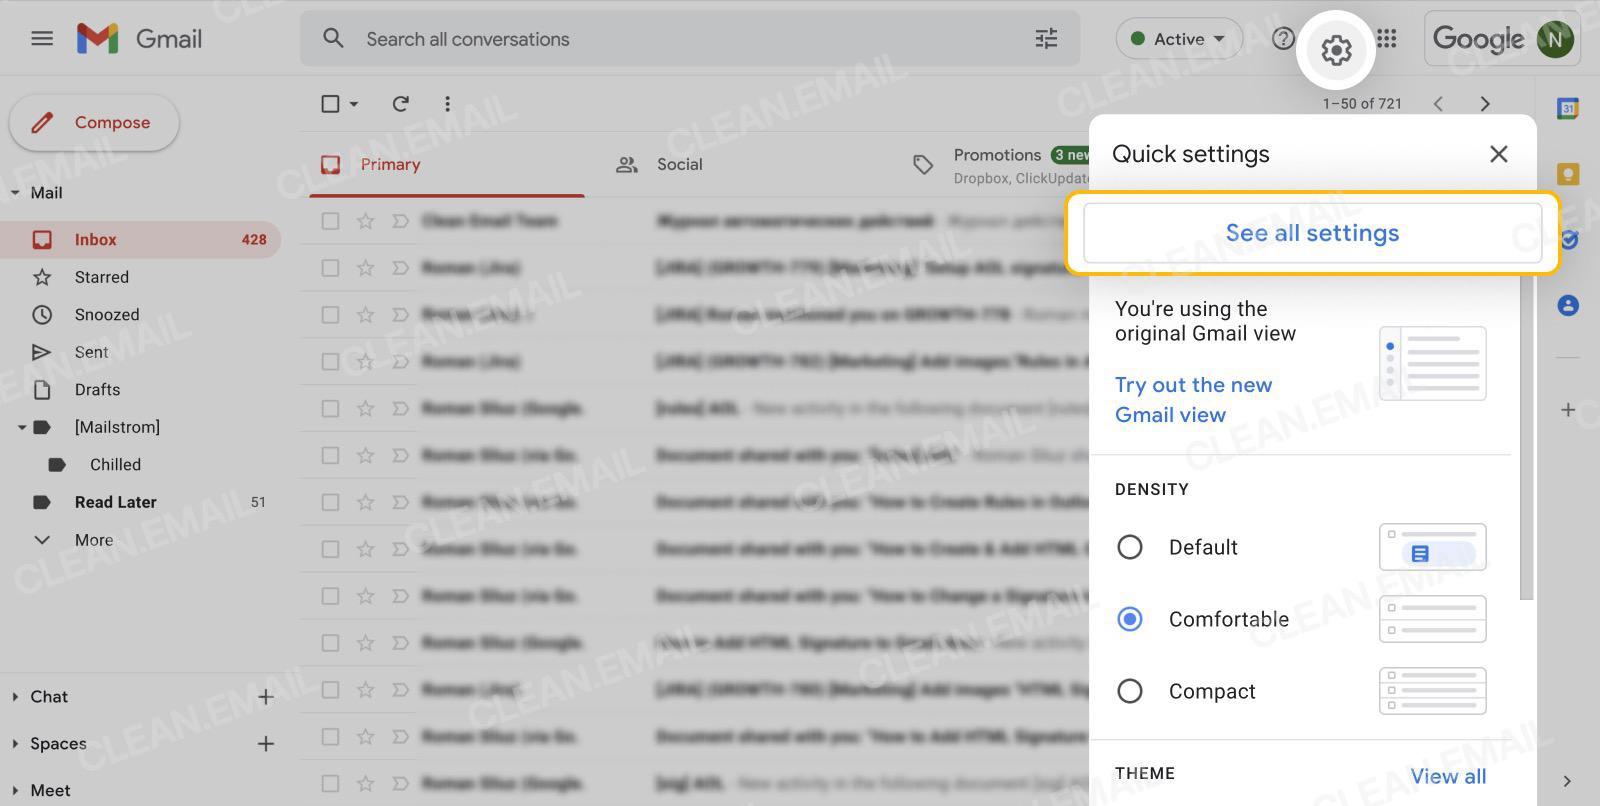Open the Google account avatar N
The image size is (1600, 806).
pyautogui.click(x=1555, y=39)
